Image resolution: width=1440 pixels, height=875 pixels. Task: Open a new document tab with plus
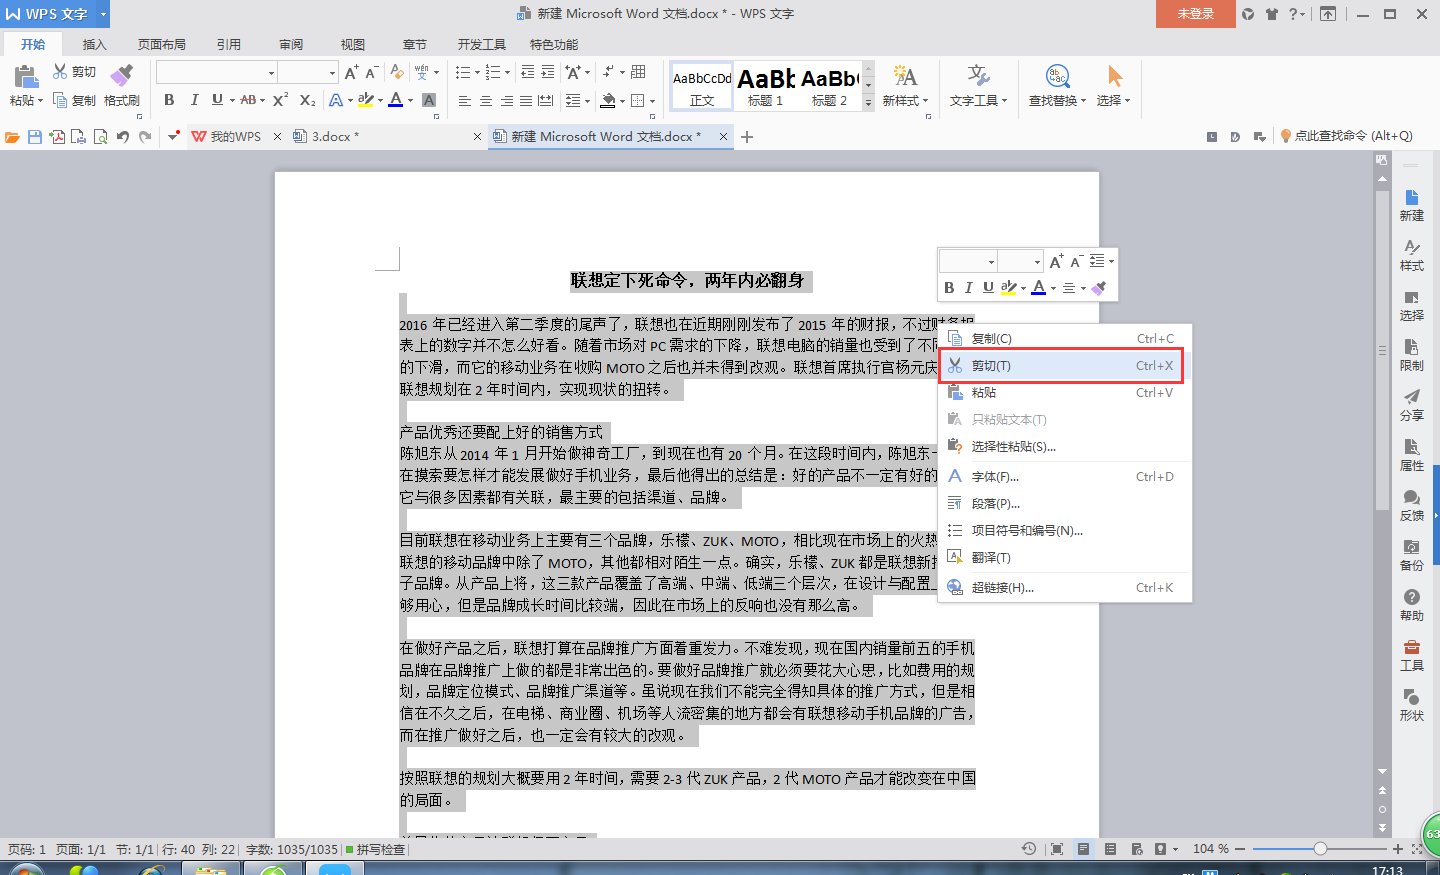coord(747,137)
